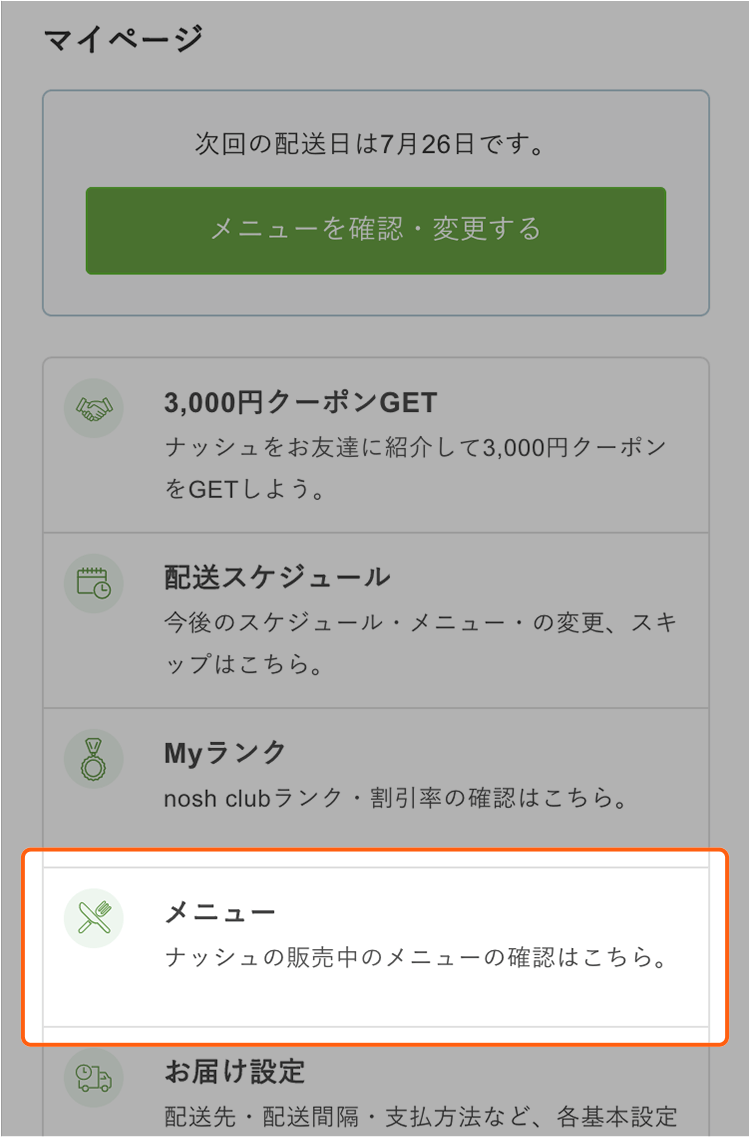Click ナッシュの販売中のメニュー description text
The height and width of the screenshot is (1137, 750).
(416, 957)
